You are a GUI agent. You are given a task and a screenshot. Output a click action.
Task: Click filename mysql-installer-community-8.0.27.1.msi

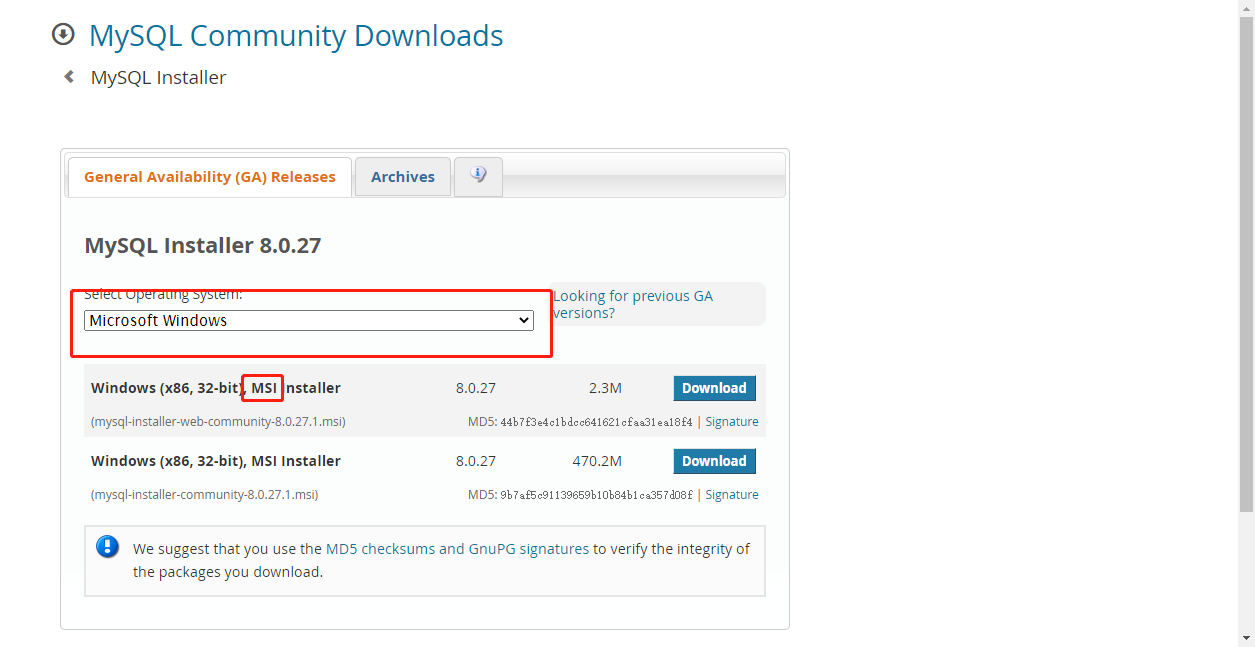[205, 495]
